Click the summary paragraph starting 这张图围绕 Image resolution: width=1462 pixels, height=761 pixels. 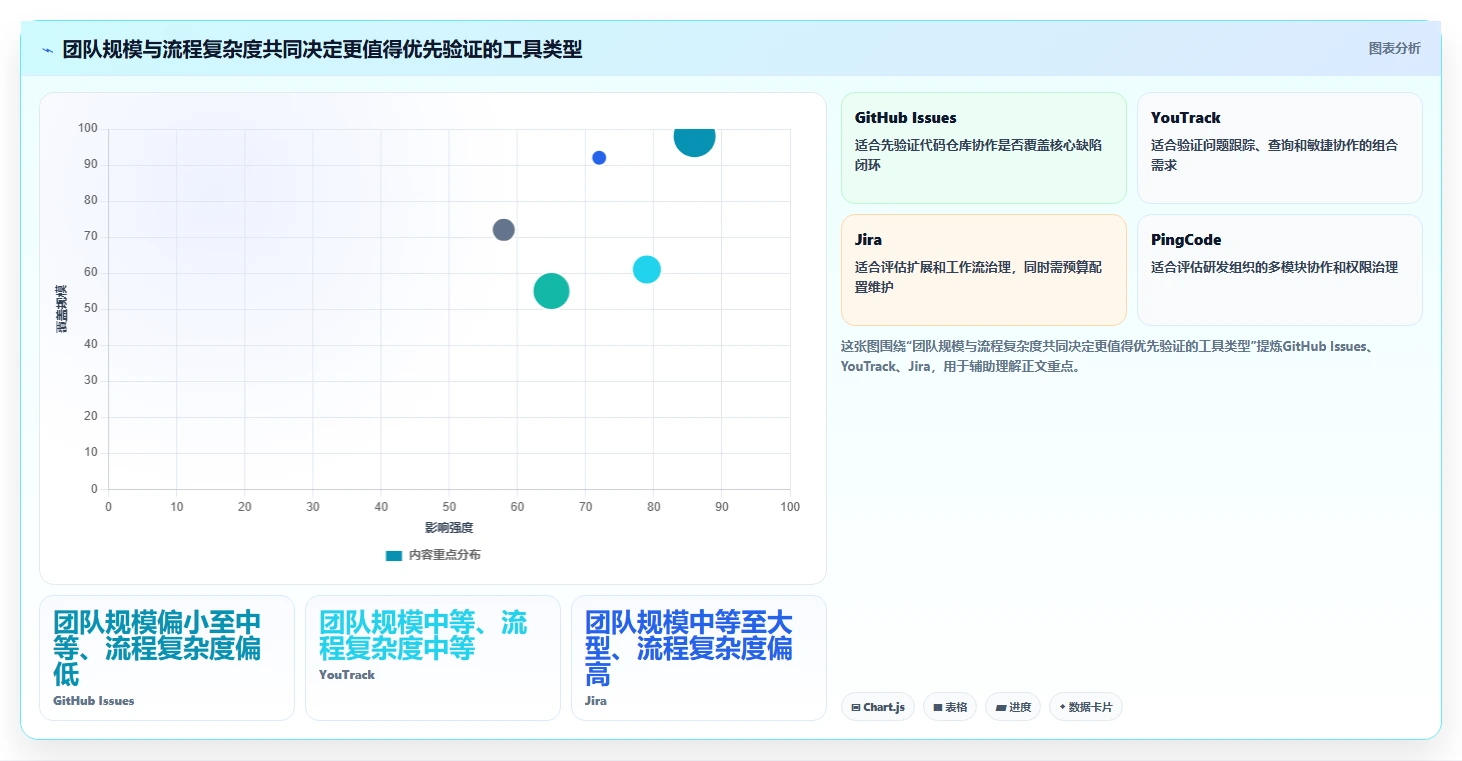click(1110, 356)
